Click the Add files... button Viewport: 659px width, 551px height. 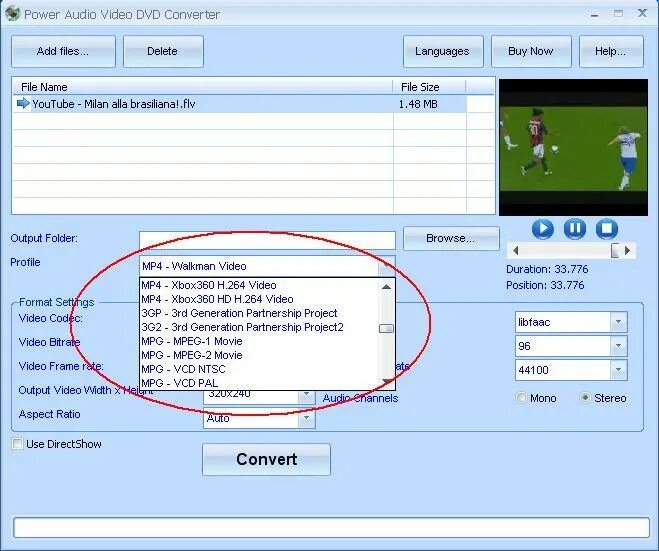click(x=63, y=51)
